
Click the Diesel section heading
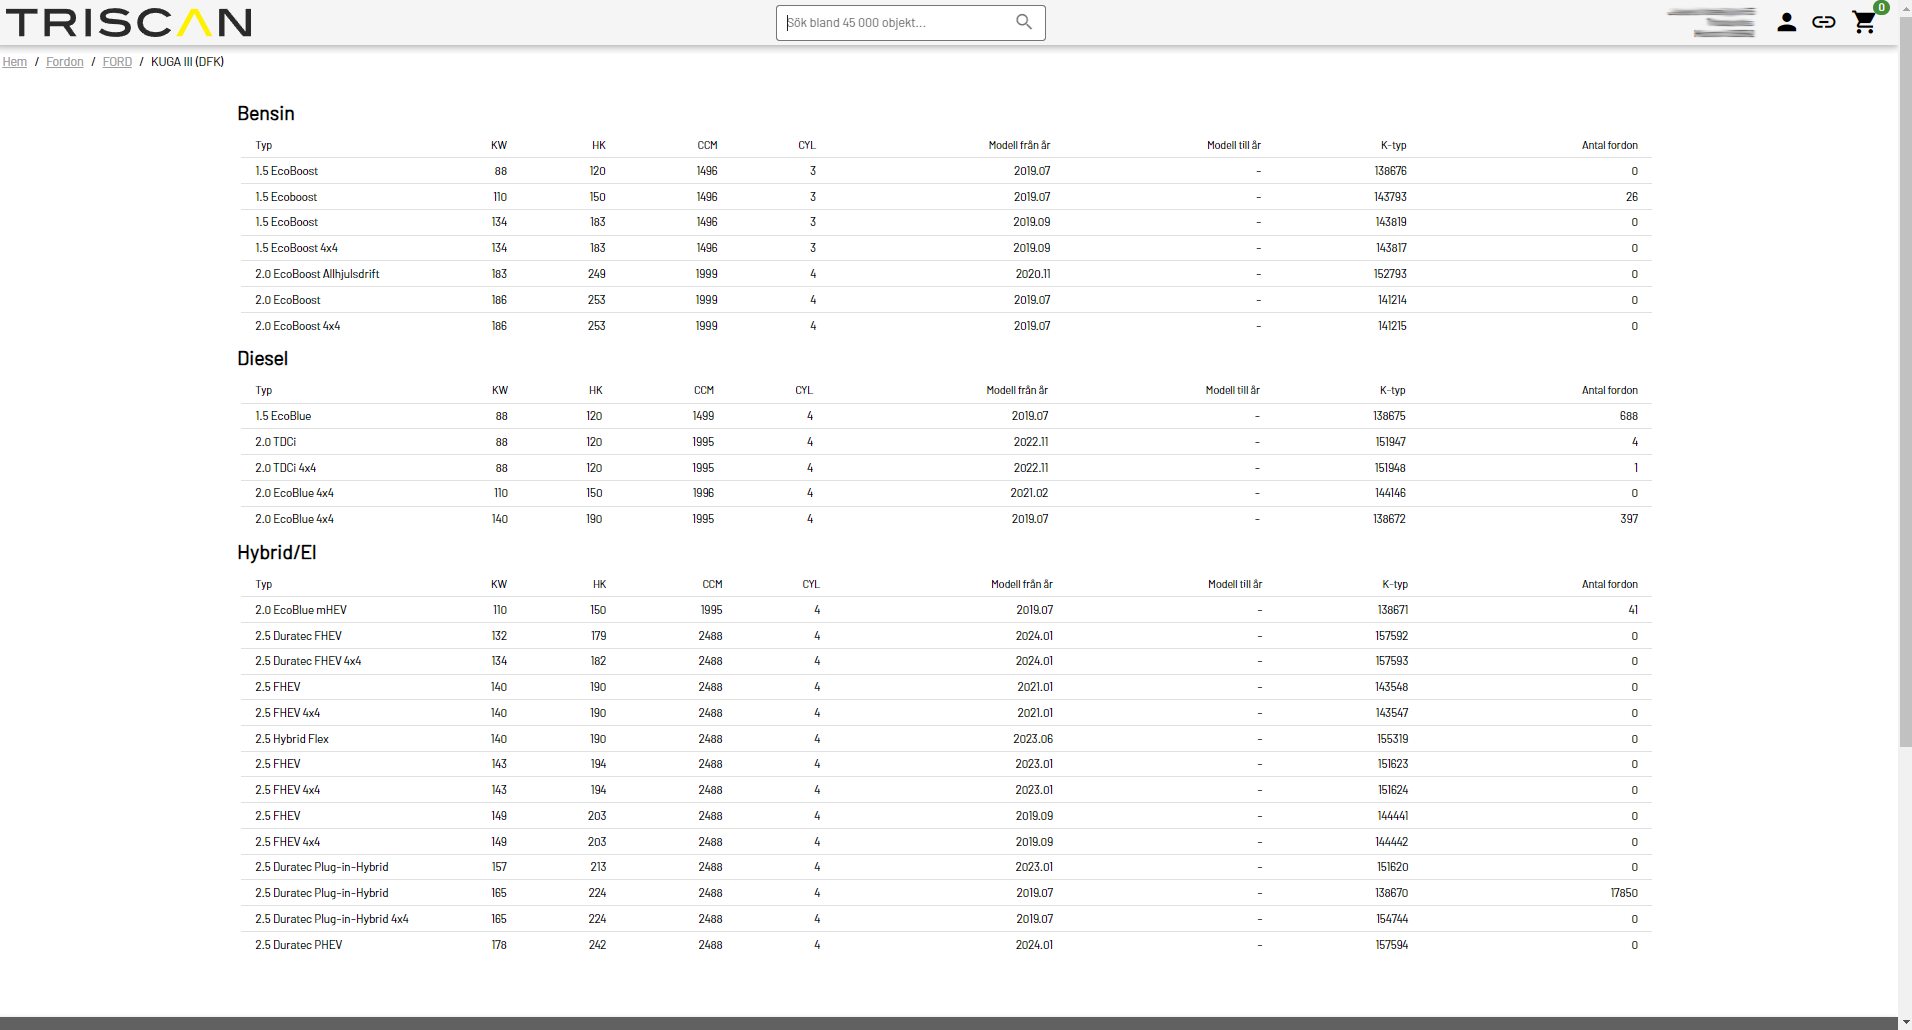(x=263, y=359)
